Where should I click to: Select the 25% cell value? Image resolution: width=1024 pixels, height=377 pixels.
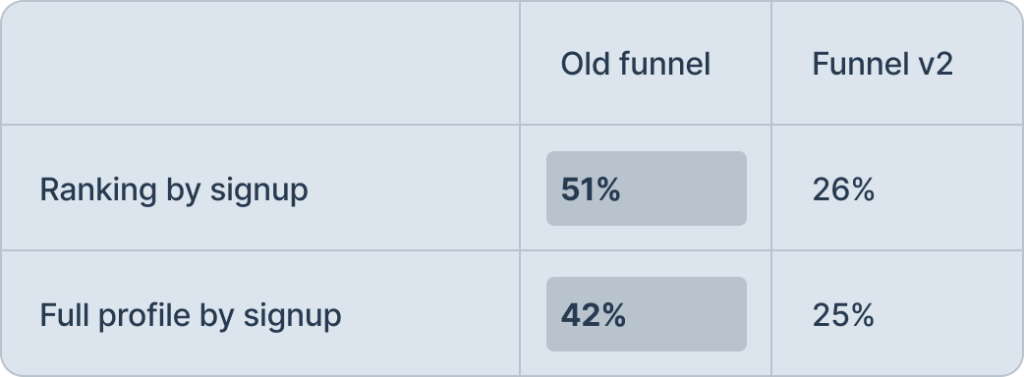pyautogui.click(x=843, y=316)
